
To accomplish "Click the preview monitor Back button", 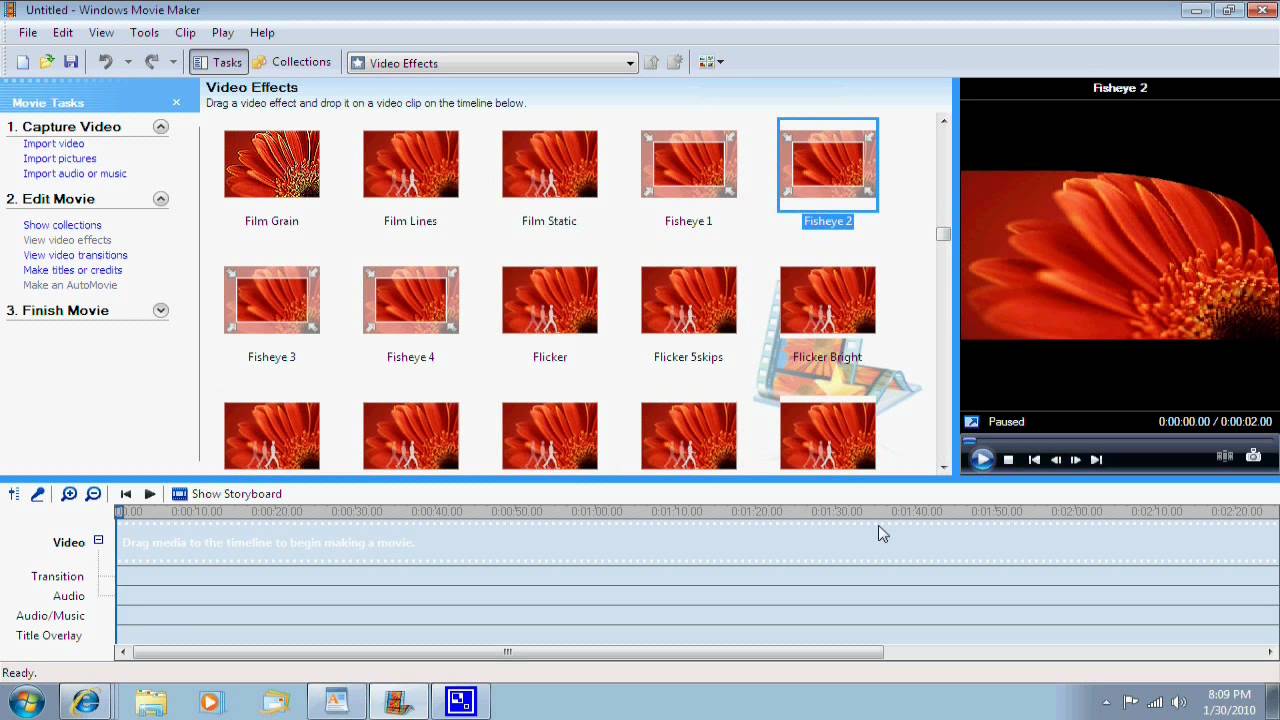I will coord(1034,460).
